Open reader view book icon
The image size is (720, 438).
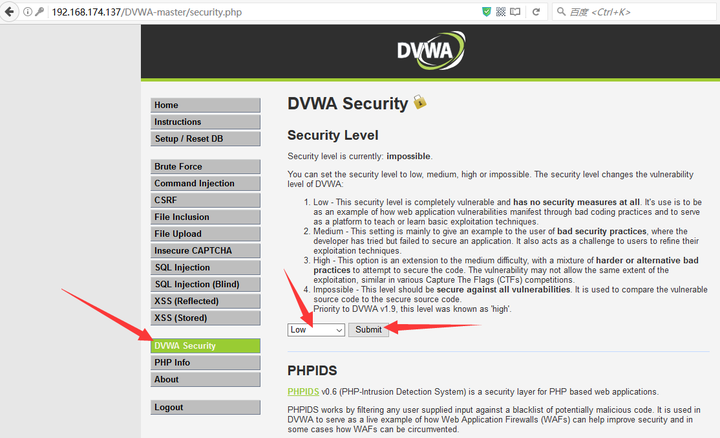pos(515,11)
